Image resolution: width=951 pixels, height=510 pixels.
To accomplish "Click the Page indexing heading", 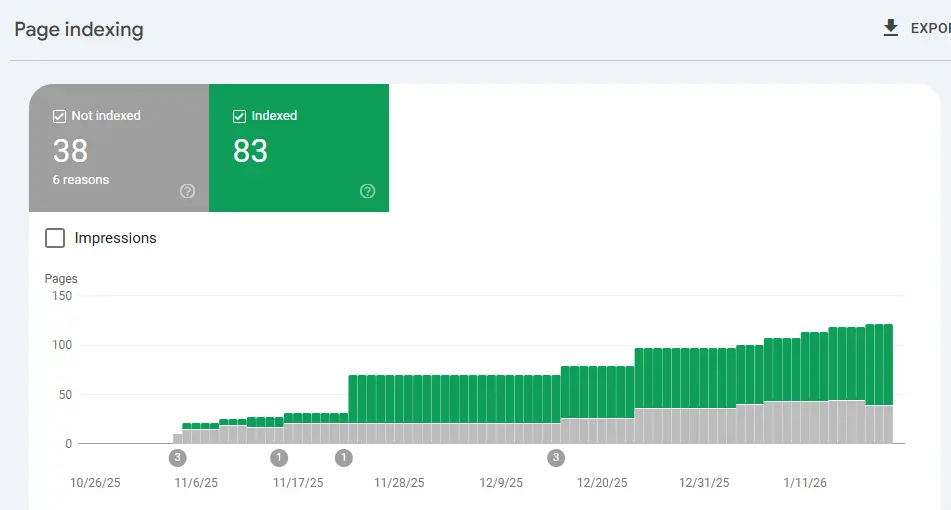I will pyautogui.click(x=79, y=29).
